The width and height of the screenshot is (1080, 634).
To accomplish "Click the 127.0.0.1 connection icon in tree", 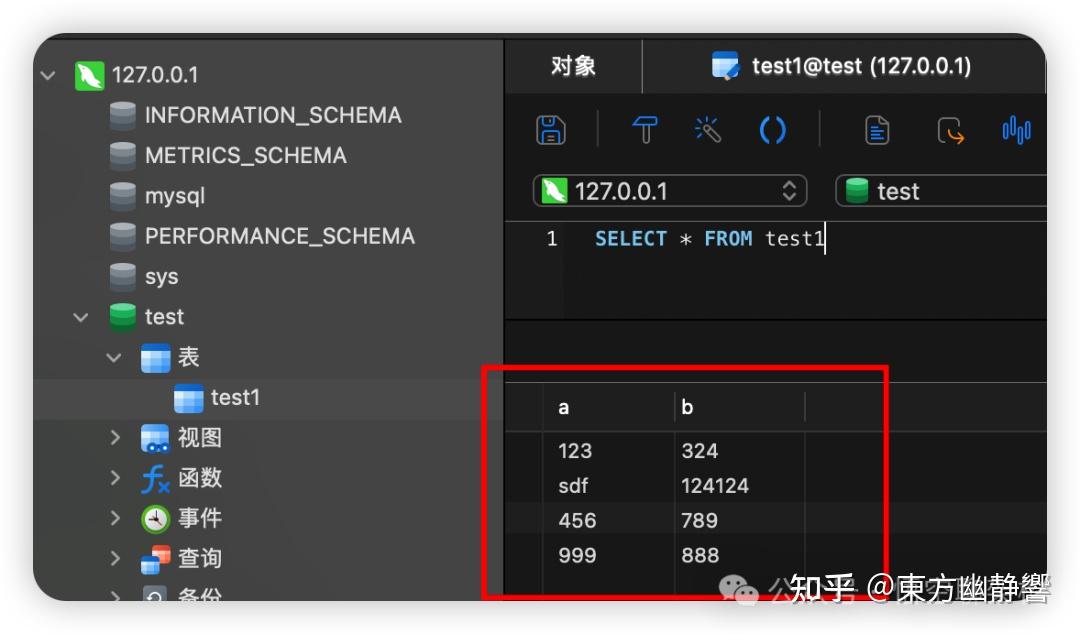I will point(90,75).
